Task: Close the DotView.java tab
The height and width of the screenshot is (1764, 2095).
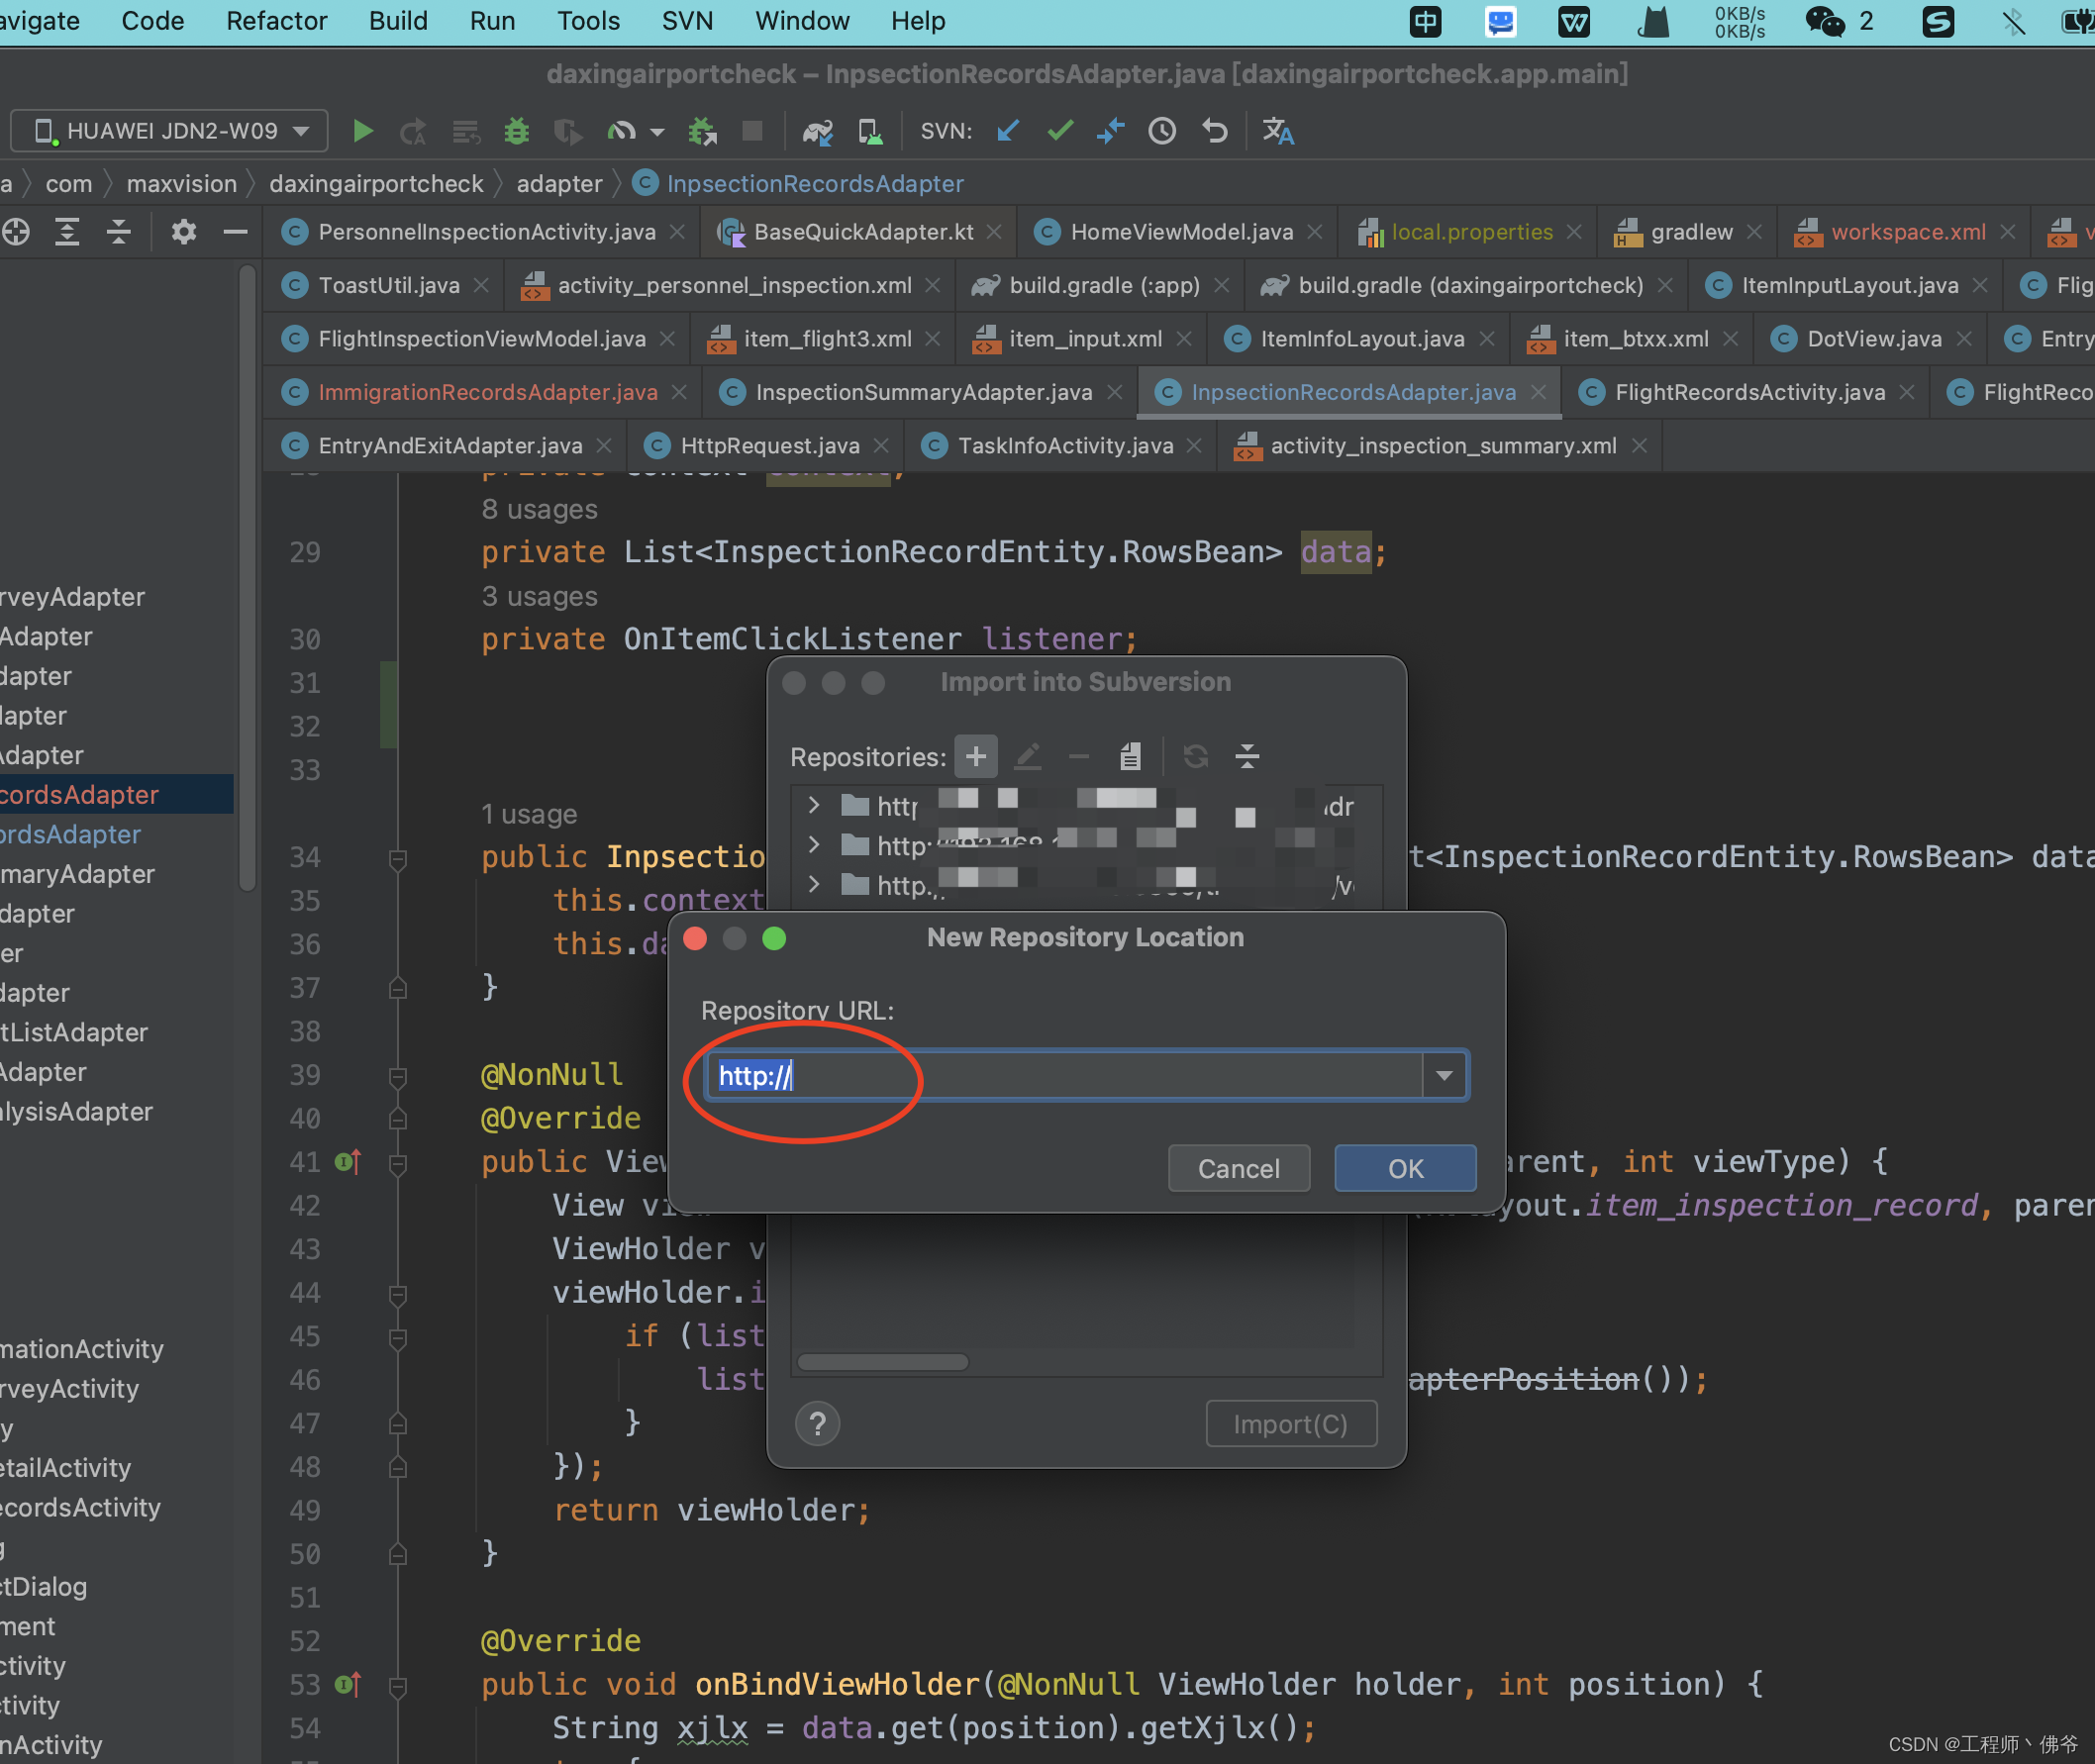Action: tap(1964, 339)
